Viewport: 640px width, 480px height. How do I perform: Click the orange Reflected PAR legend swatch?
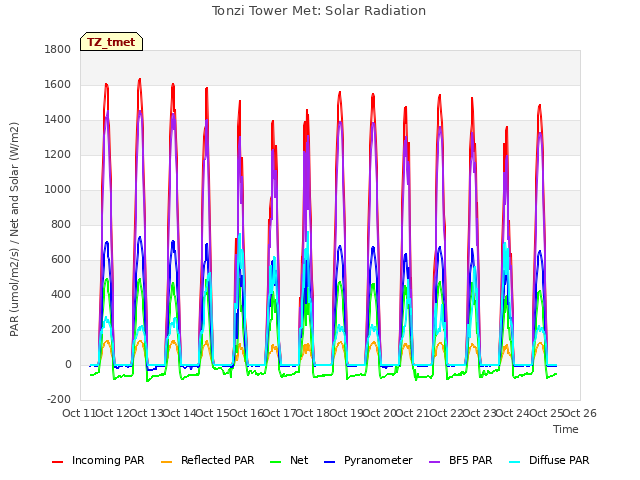point(167,462)
